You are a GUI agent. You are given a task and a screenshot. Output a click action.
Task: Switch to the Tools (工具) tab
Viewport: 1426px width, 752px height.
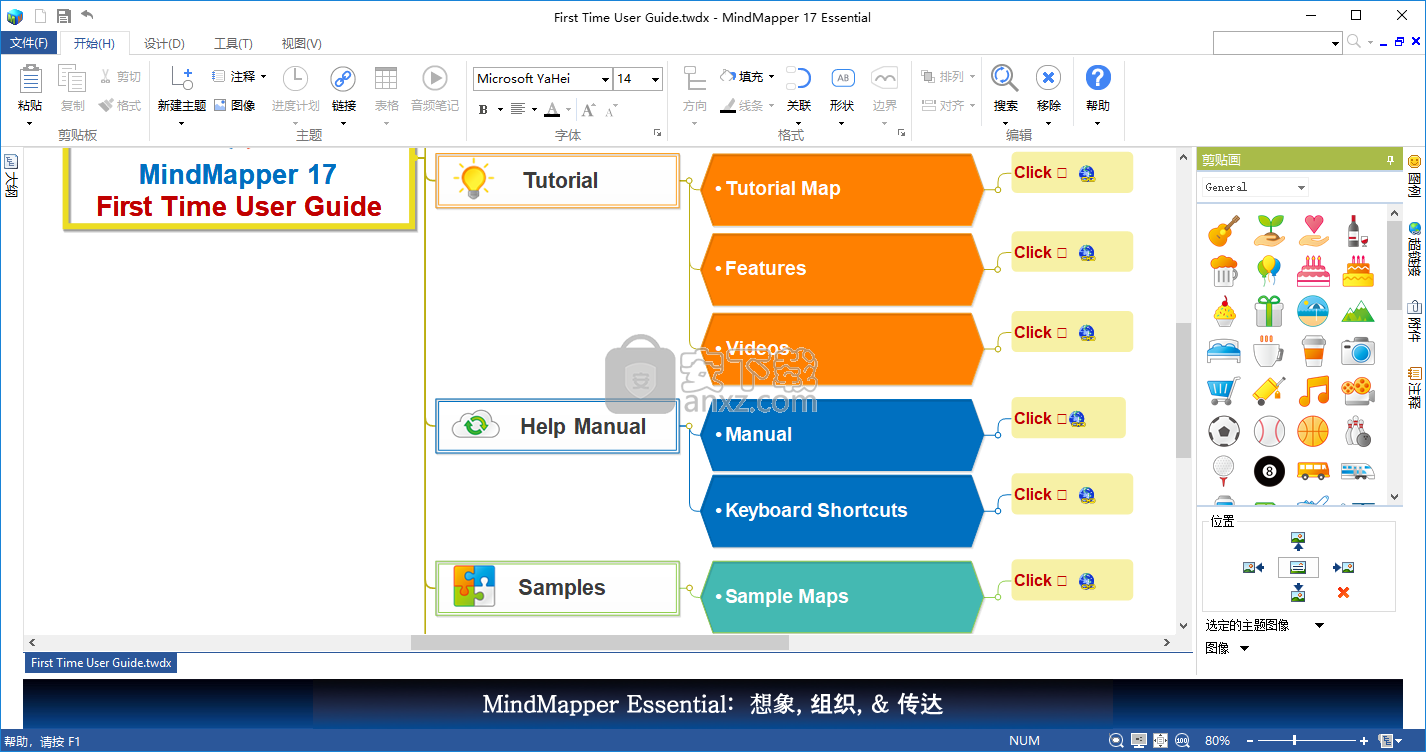coord(233,43)
